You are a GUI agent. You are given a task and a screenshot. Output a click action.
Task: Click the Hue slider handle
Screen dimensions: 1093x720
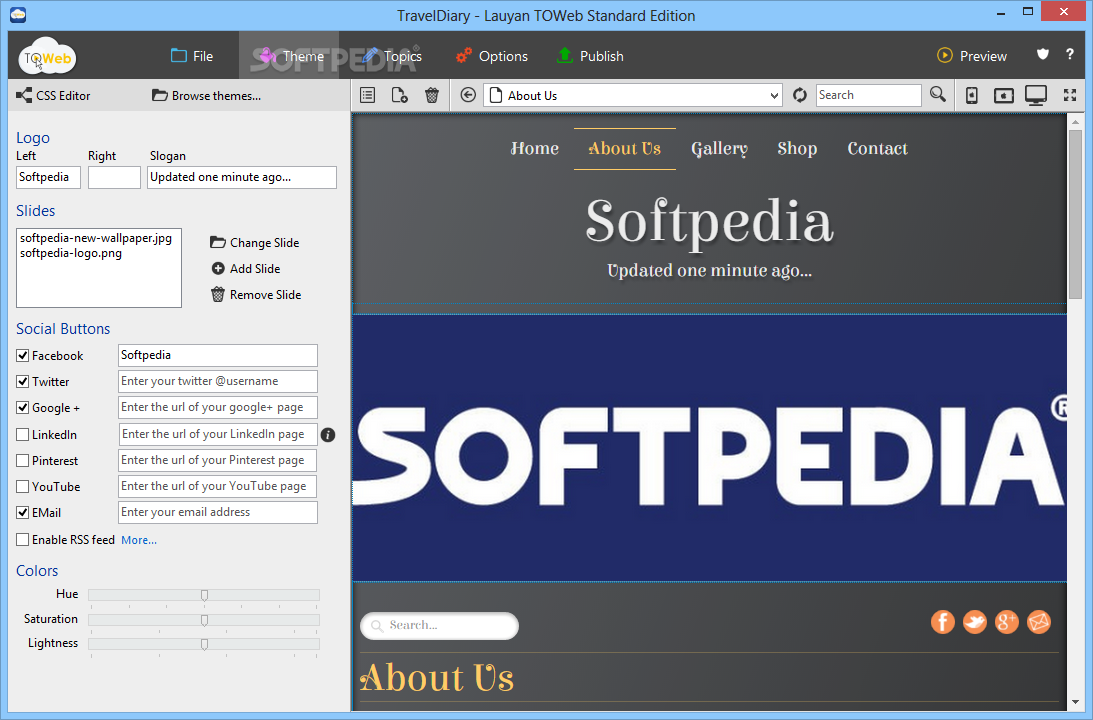(204, 595)
